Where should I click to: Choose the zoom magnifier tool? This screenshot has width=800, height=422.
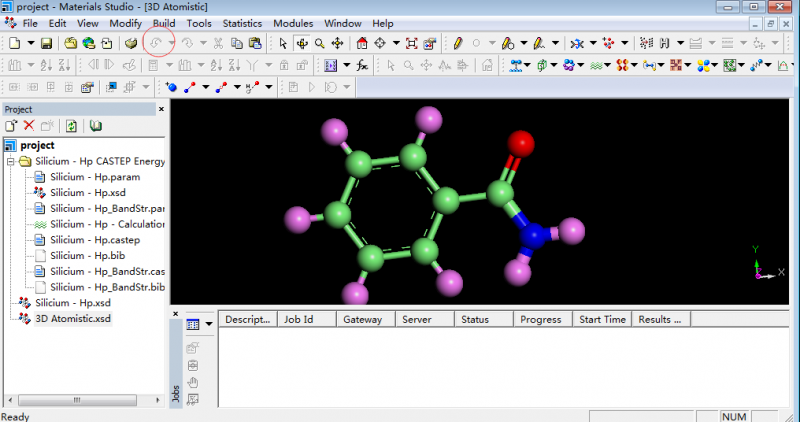click(319, 43)
